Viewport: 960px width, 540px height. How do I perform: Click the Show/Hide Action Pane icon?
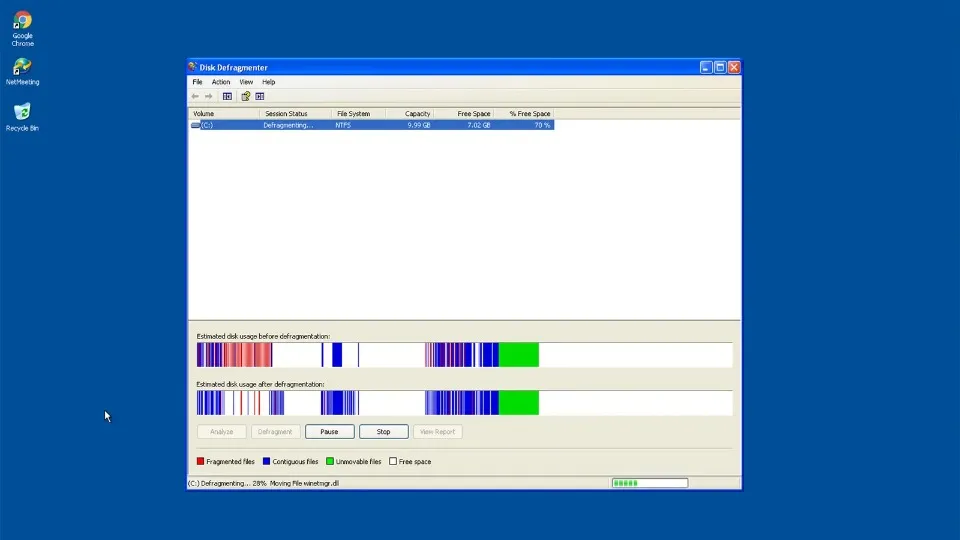click(x=260, y=96)
